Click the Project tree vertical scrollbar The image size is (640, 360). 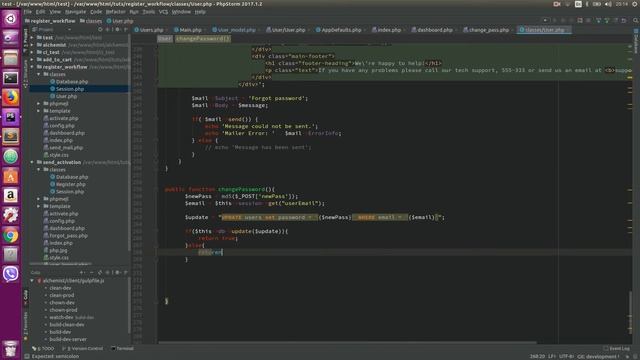pyautogui.click(x=129, y=143)
